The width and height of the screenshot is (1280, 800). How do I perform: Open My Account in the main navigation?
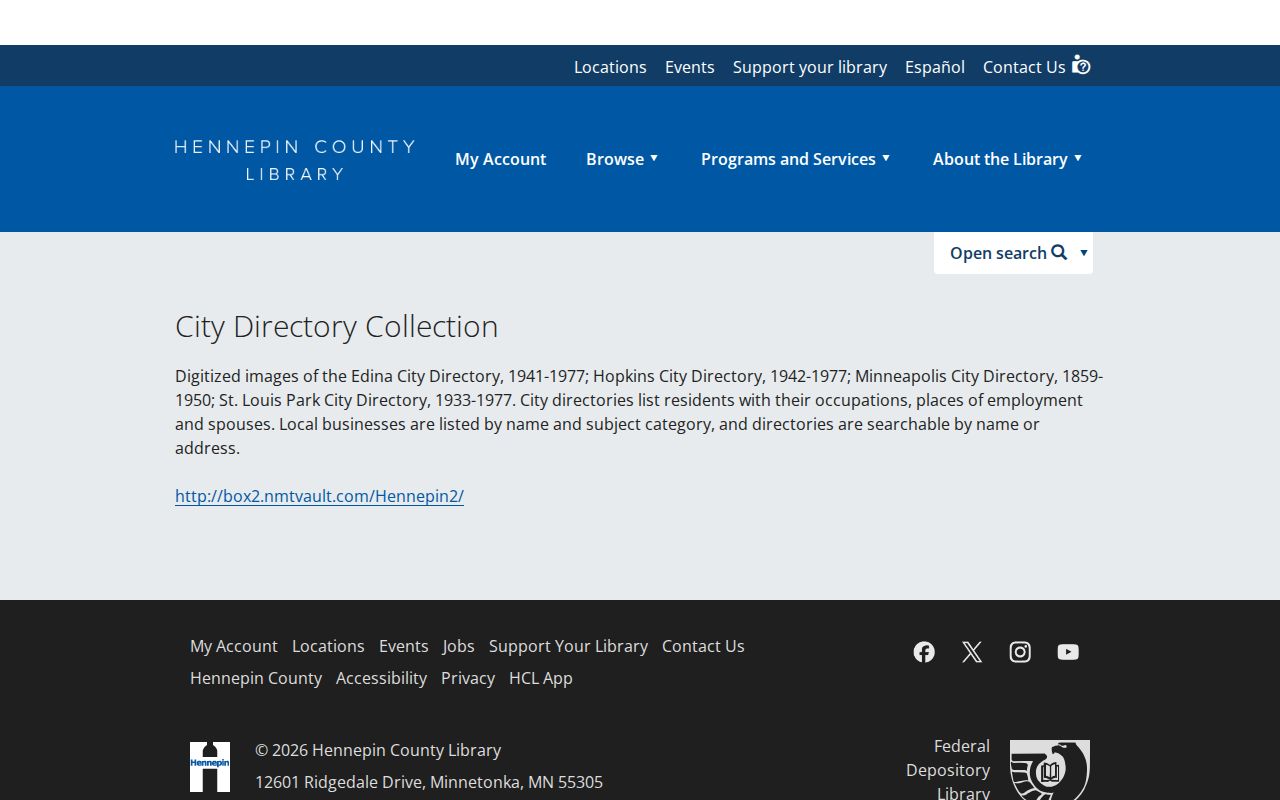tap(500, 159)
